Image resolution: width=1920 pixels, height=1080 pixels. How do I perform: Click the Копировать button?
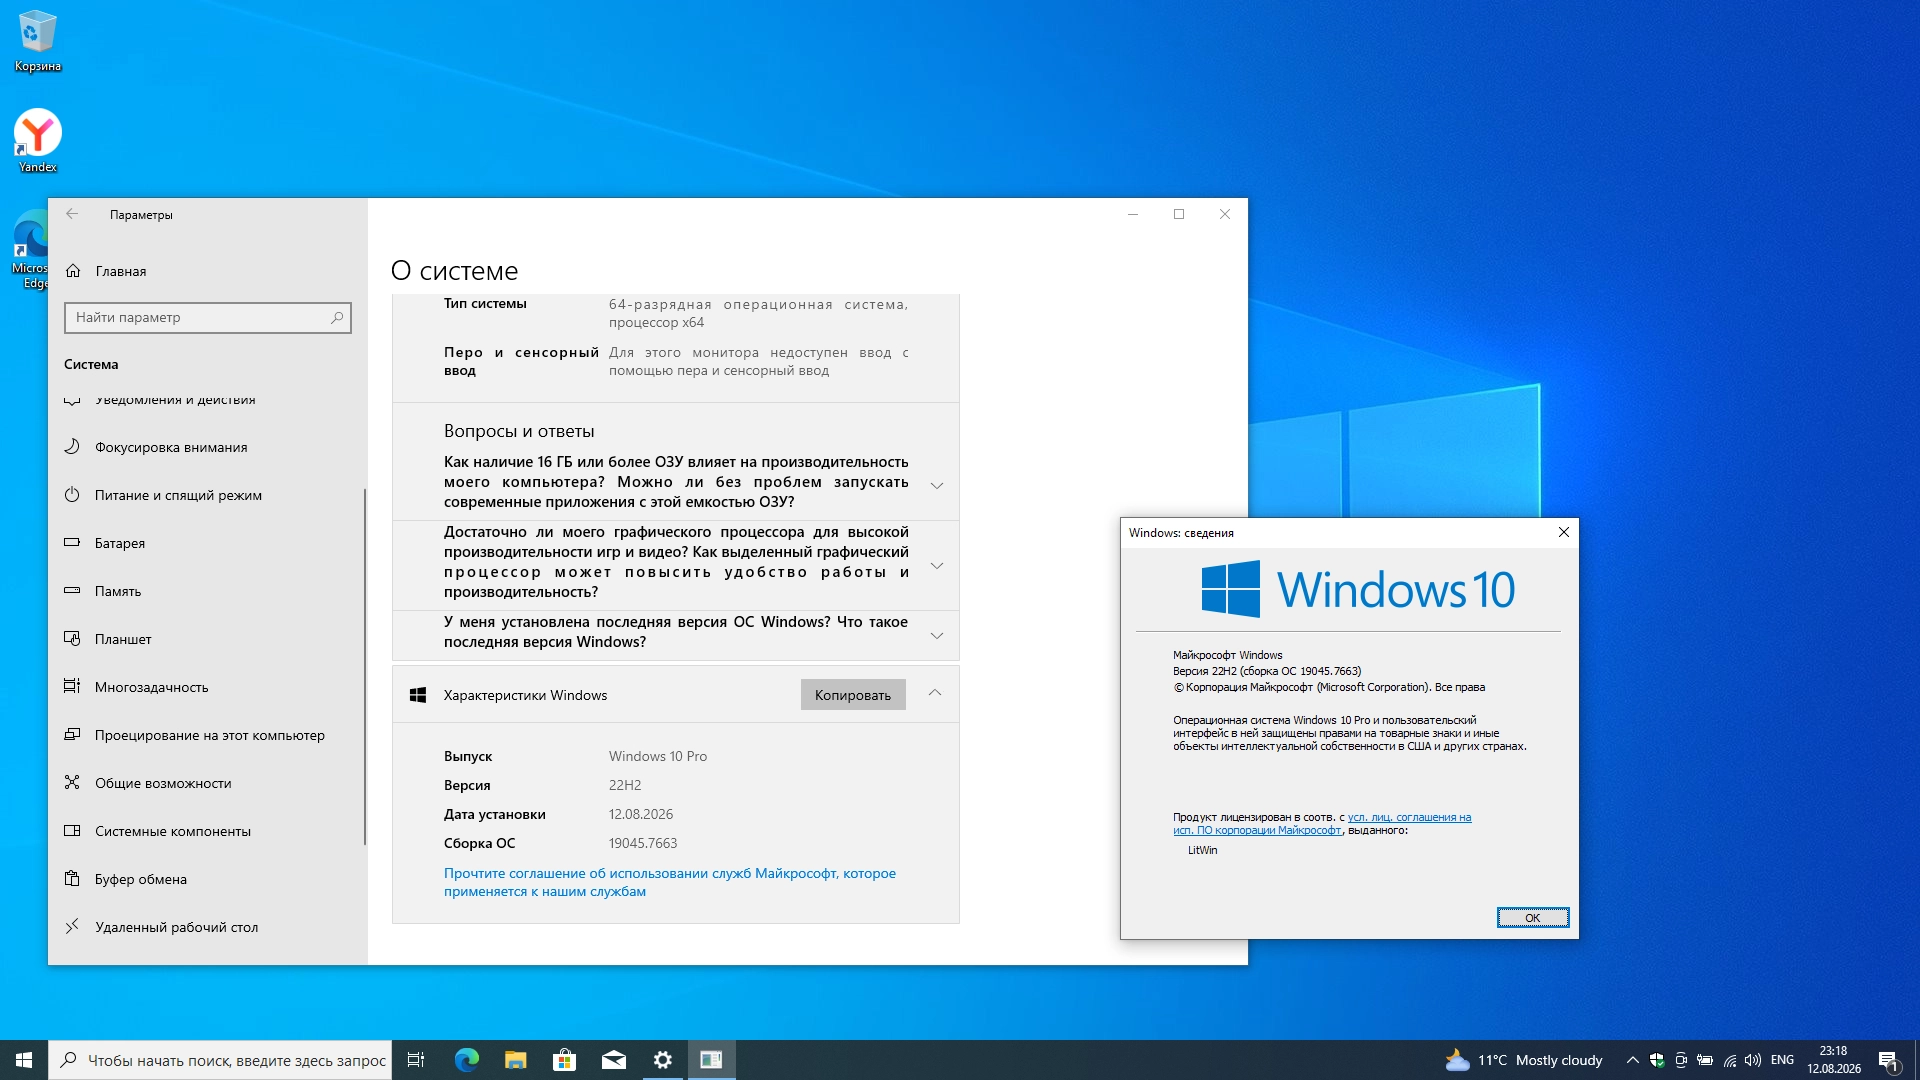pos(853,695)
